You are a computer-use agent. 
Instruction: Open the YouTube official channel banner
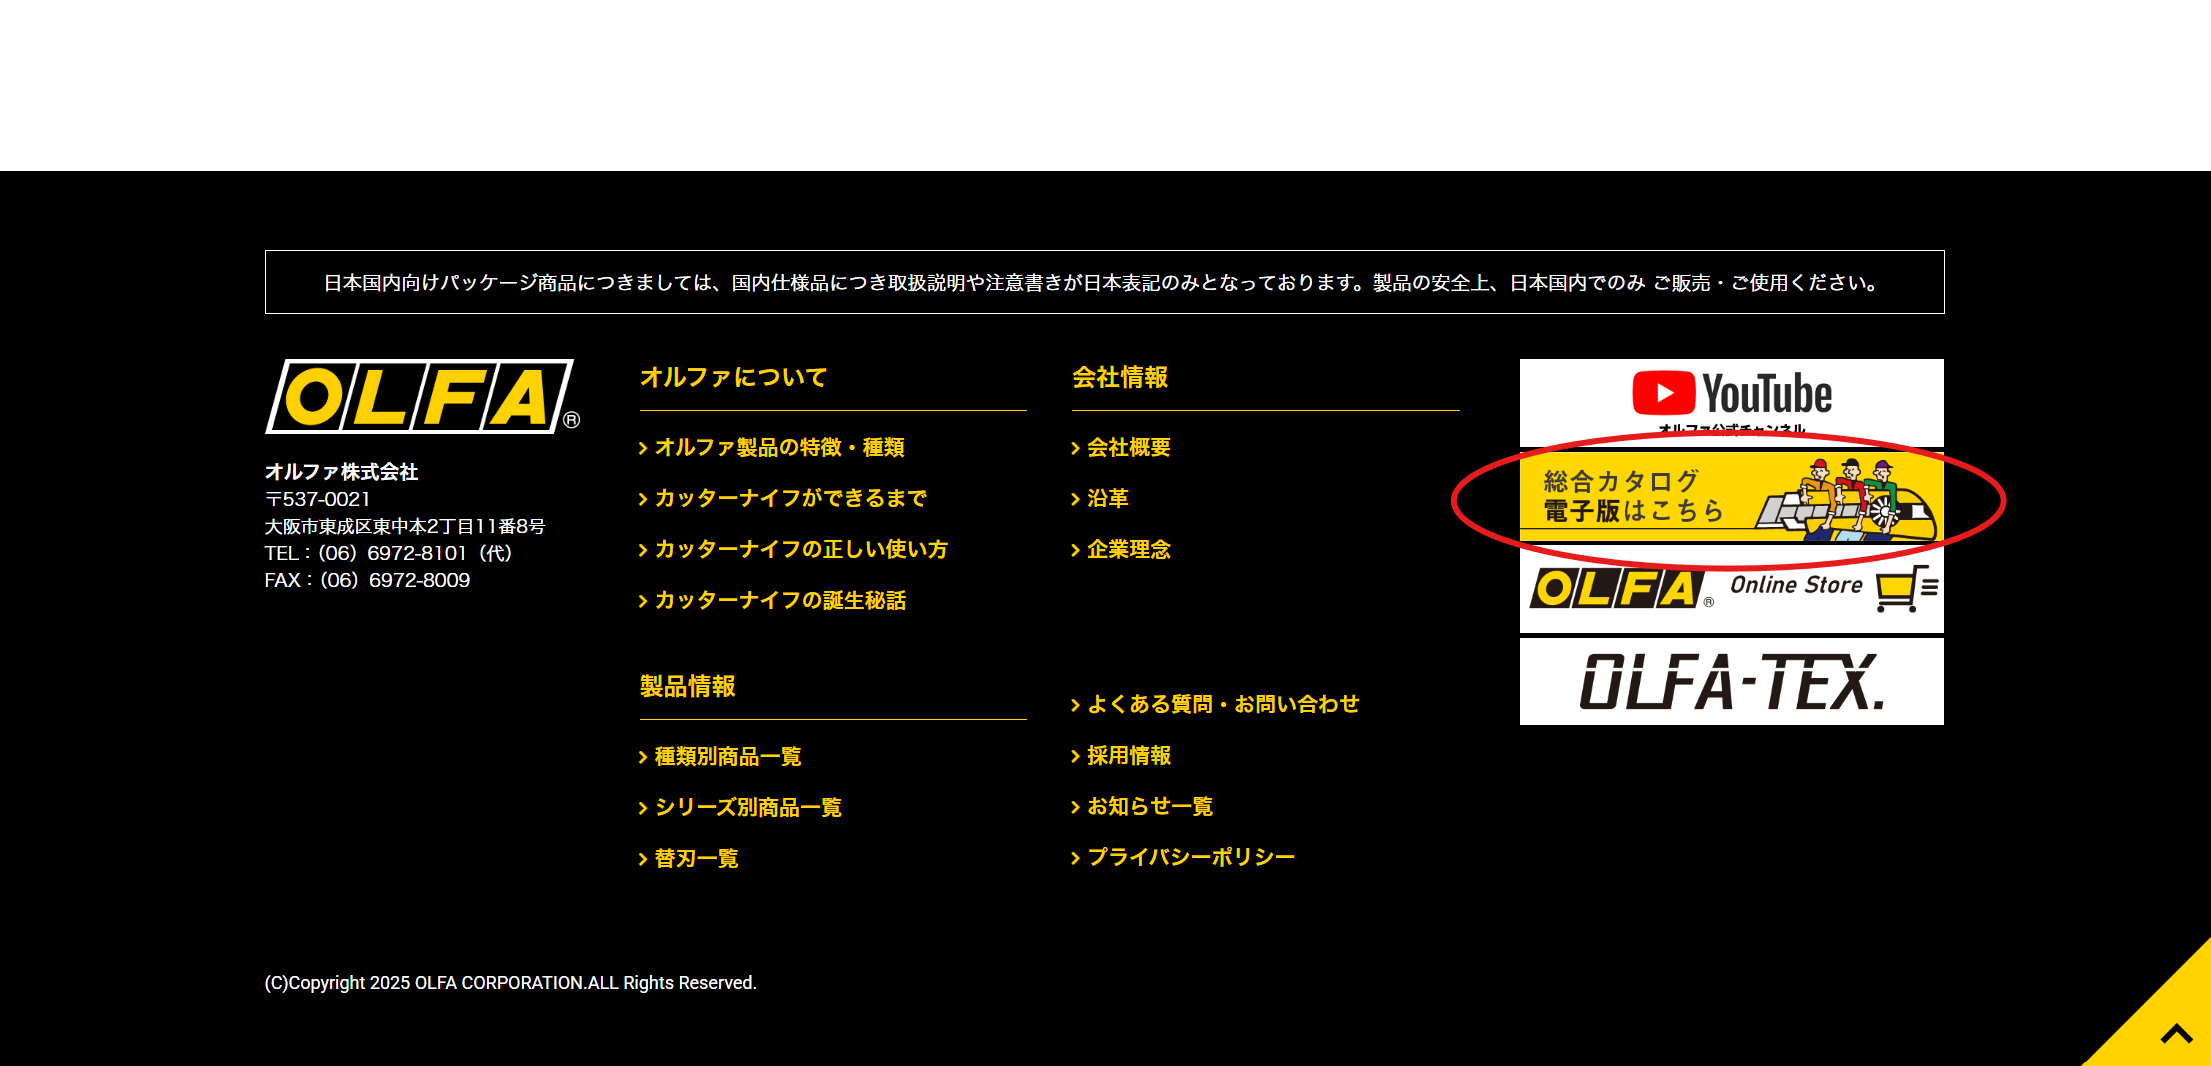(x=1731, y=401)
